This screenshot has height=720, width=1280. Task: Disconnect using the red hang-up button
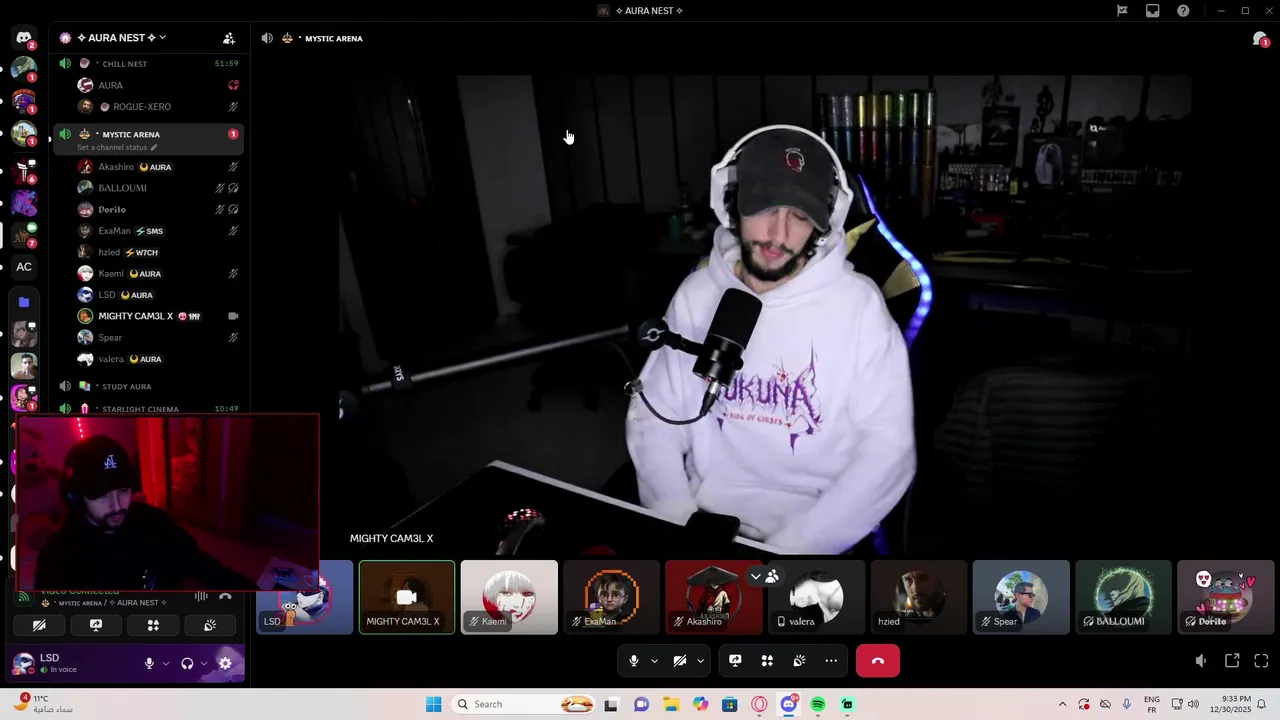click(878, 661)
